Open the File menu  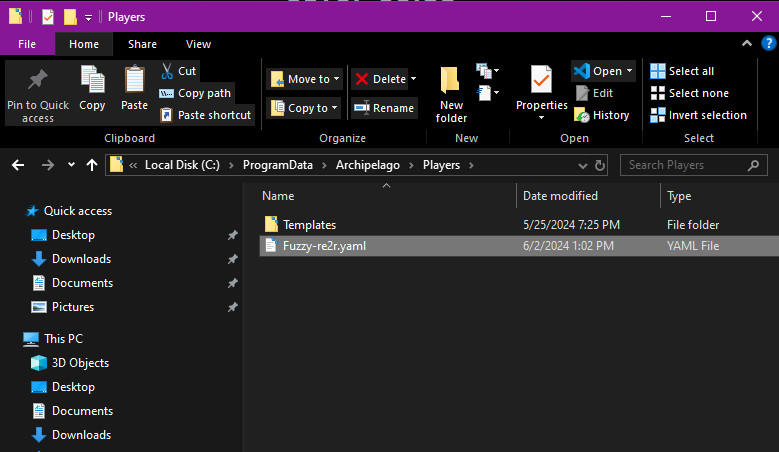27,44
